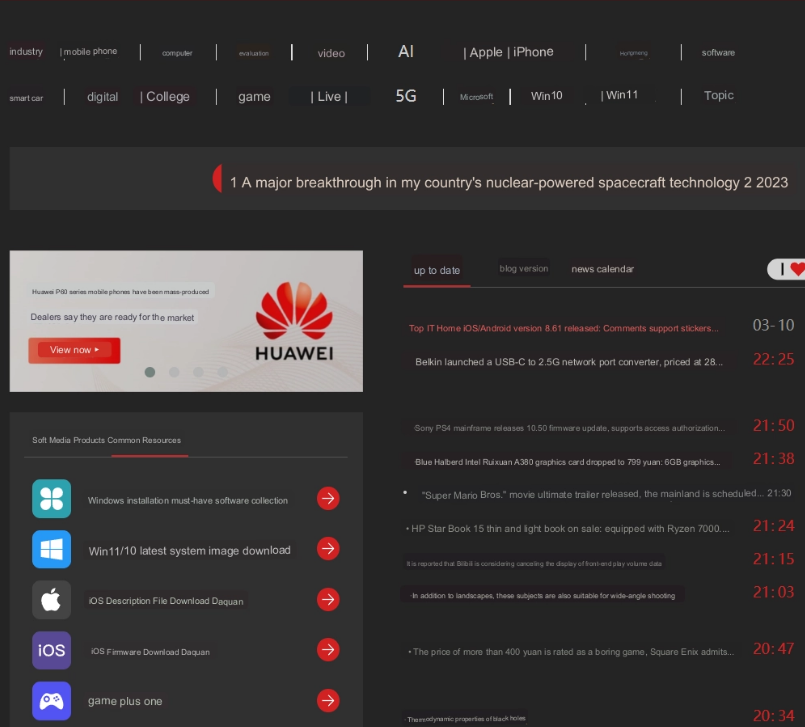This screenshot has width=805, height=727.
Task: Switch to the up to date tab
Action: 437,271
